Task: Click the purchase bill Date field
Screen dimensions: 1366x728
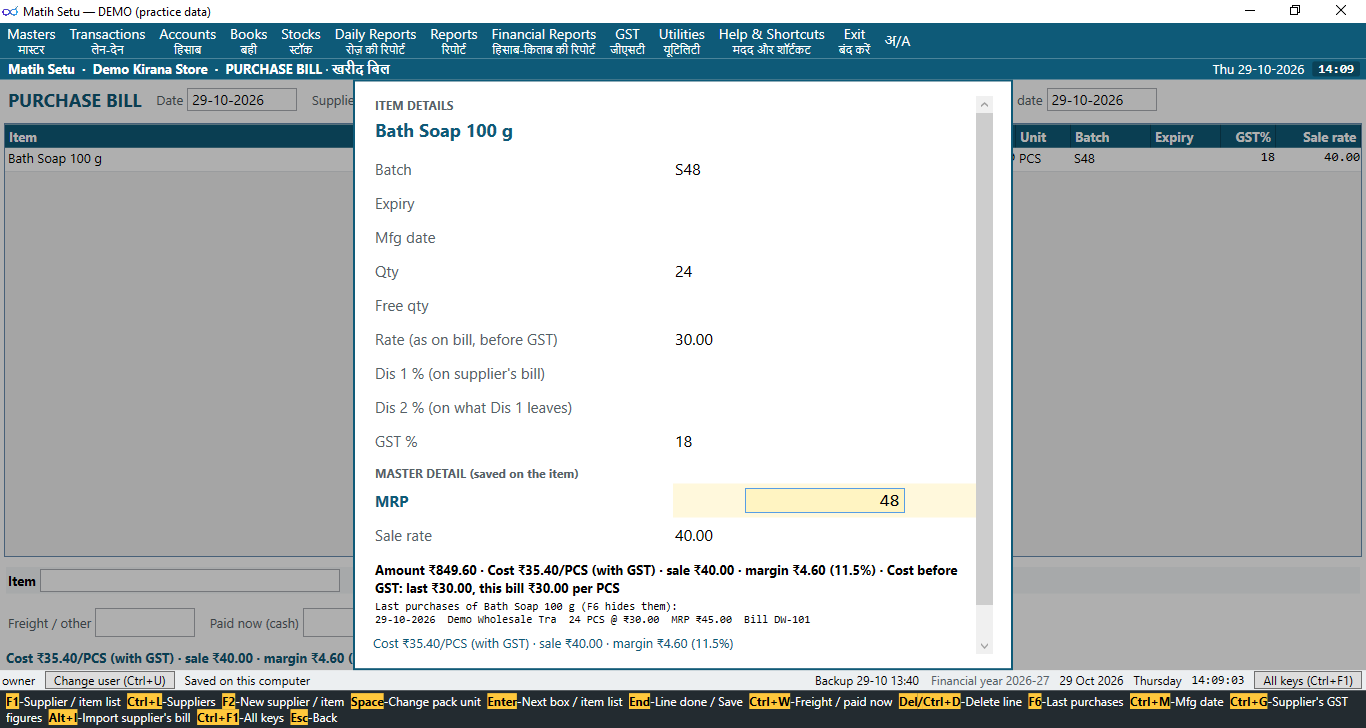Action: (242, 100)
